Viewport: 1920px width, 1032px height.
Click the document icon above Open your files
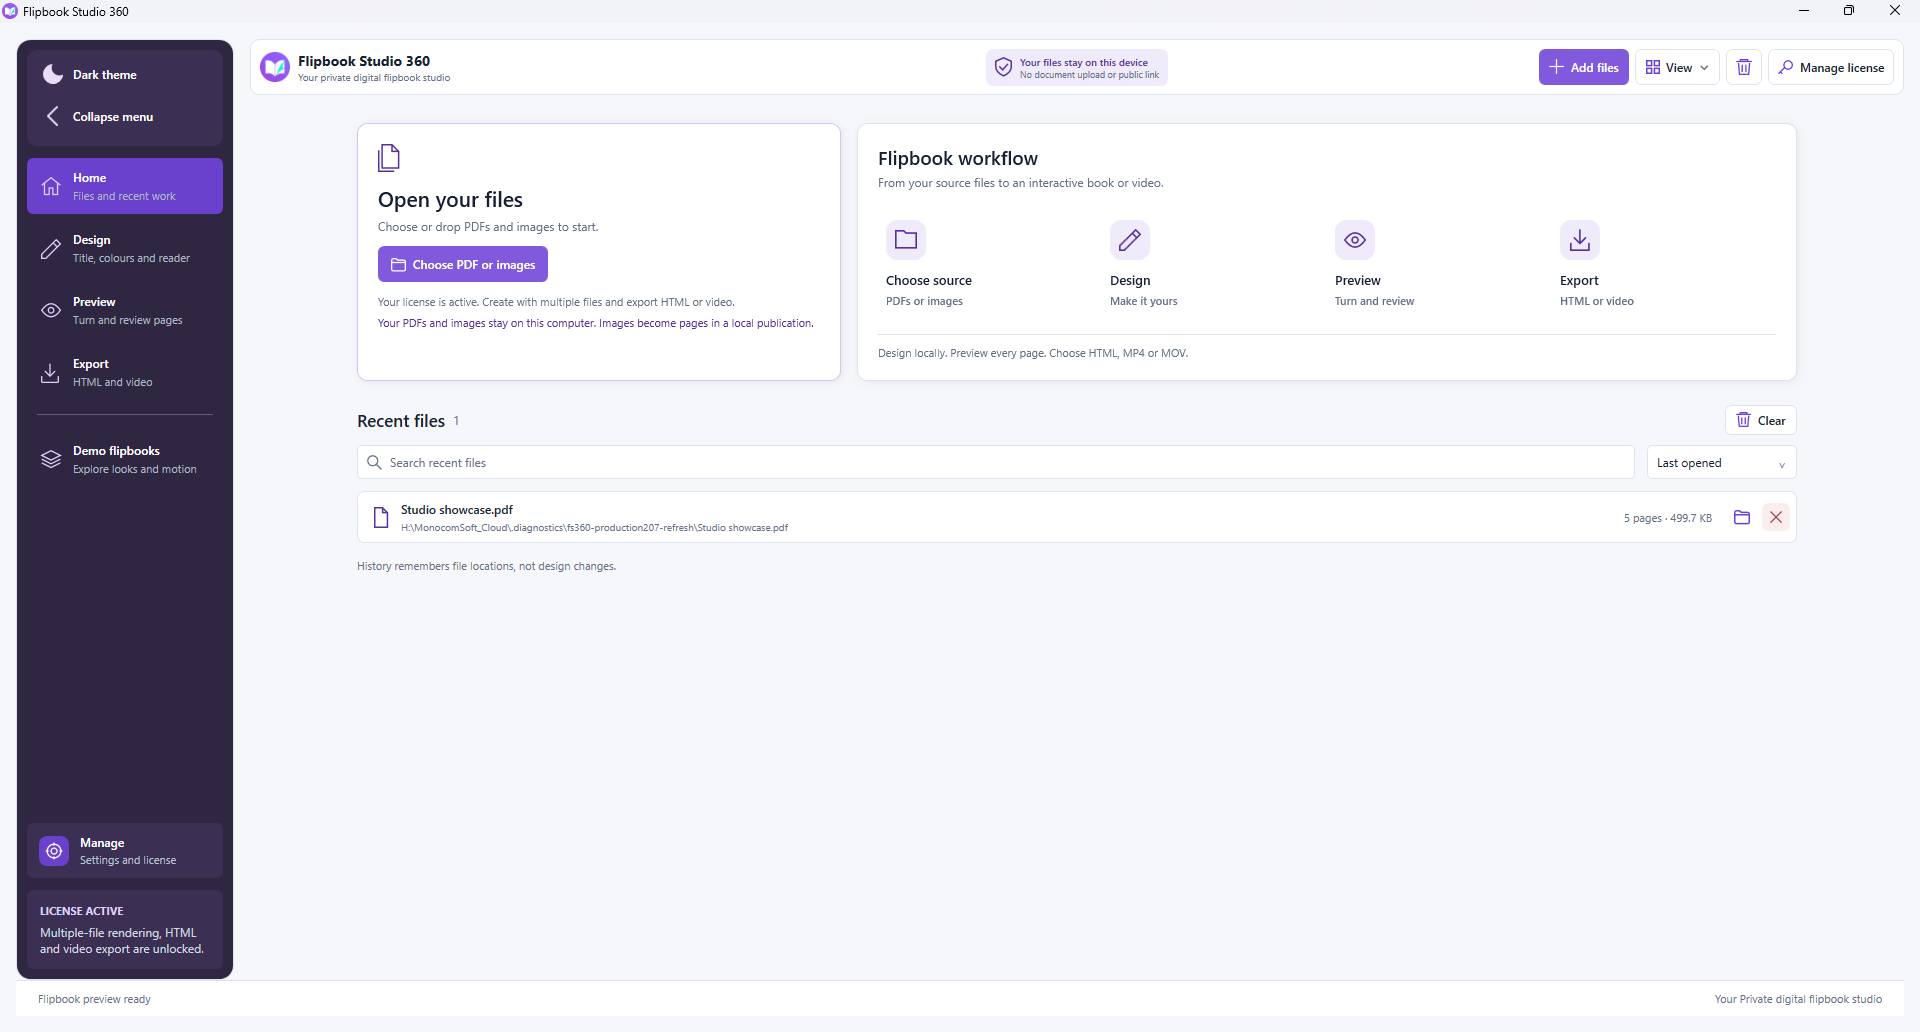(389, 158)
